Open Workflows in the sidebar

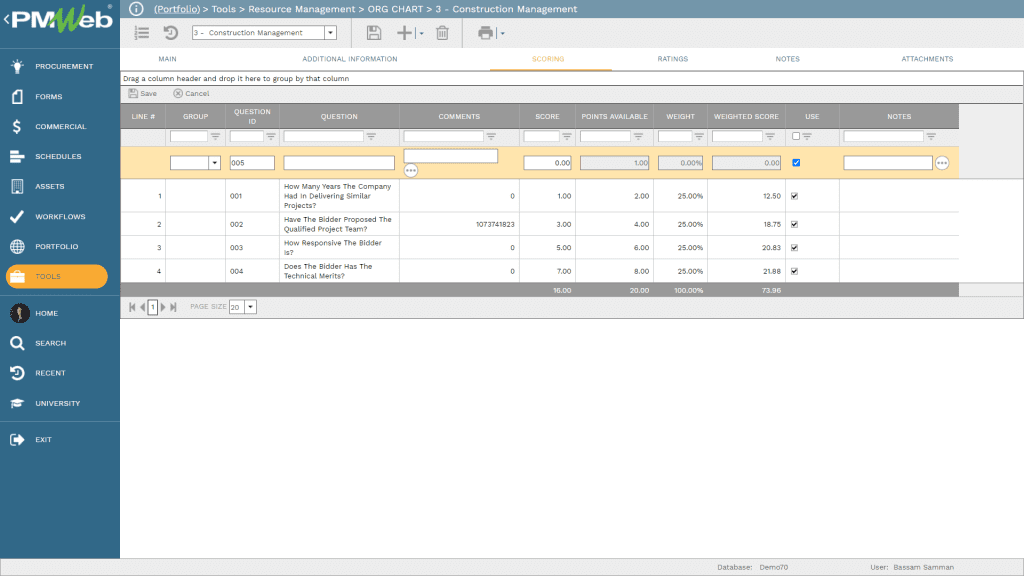pos(59,217)
